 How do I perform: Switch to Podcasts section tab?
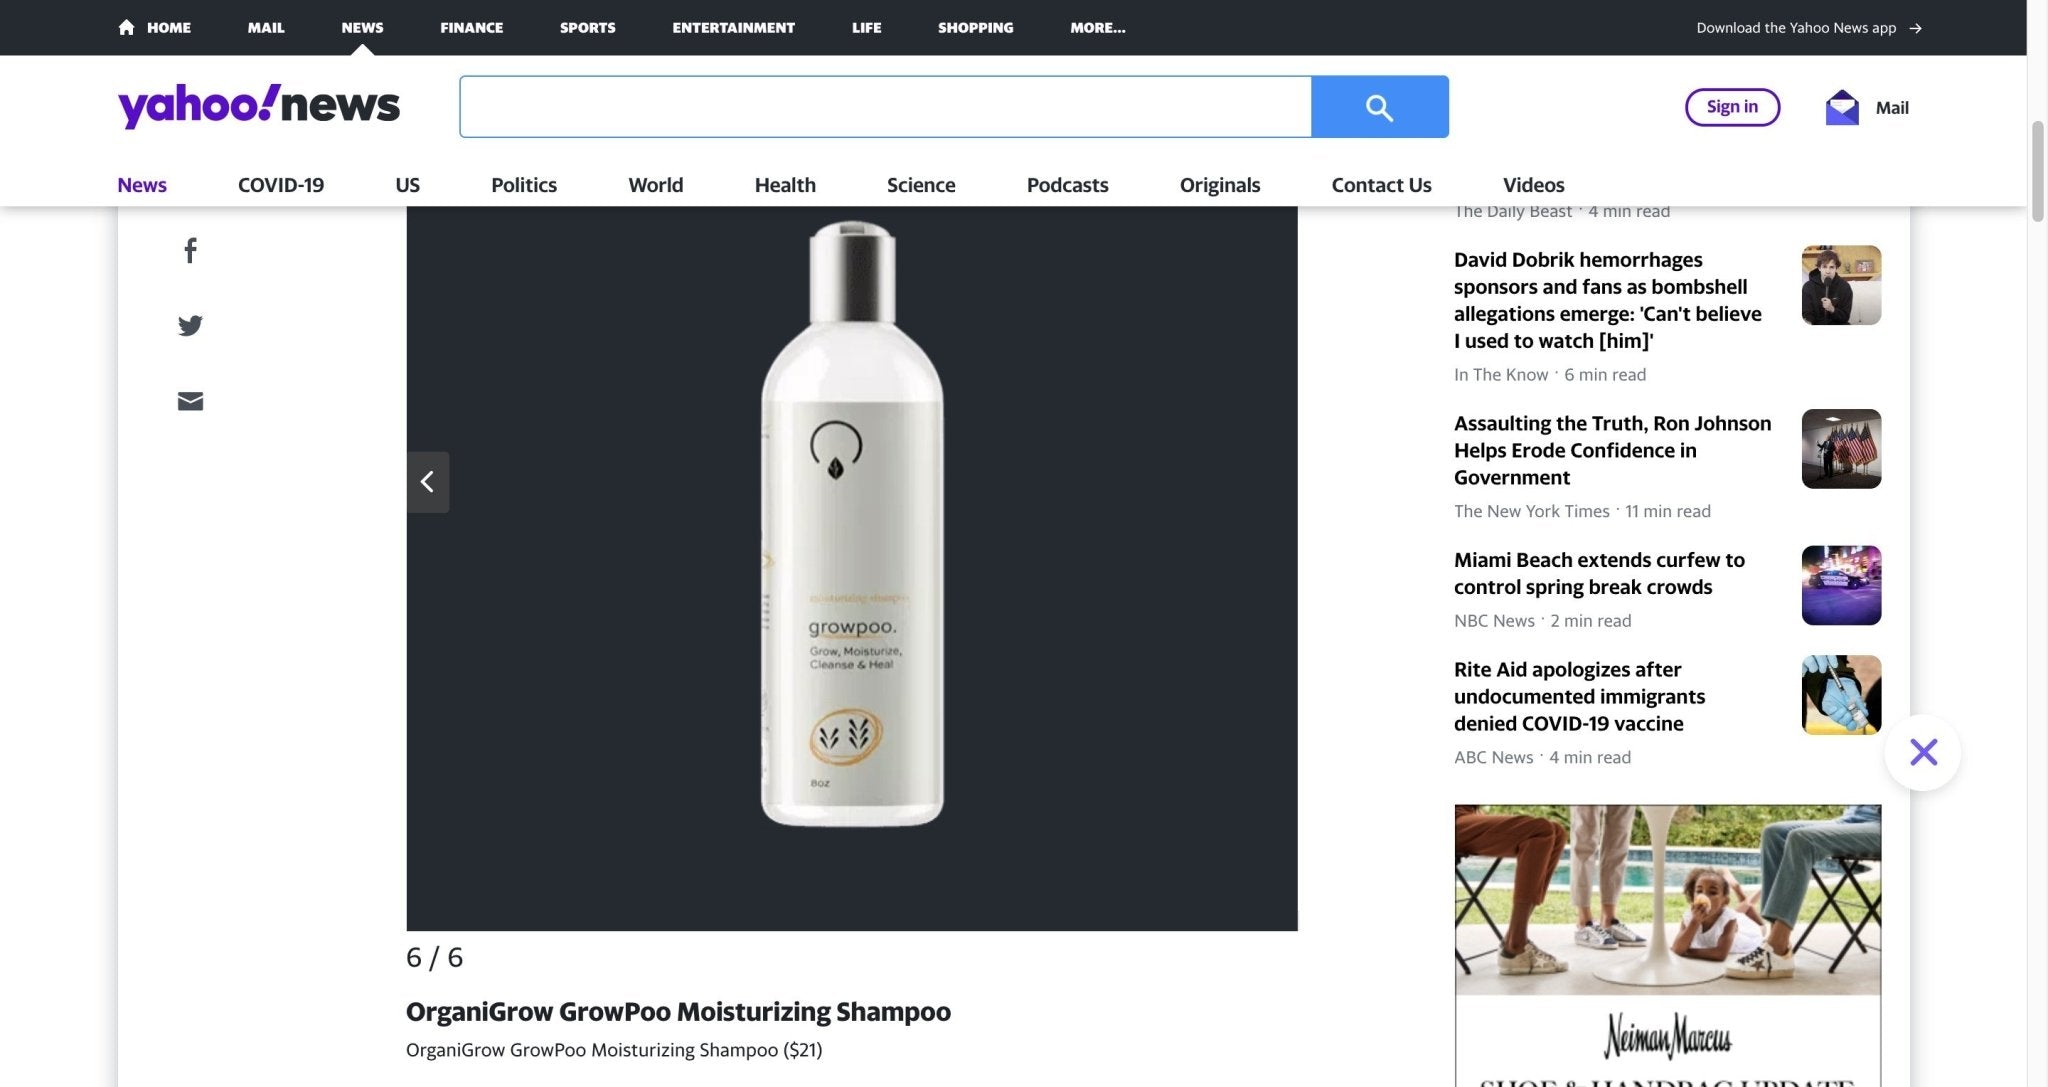click(1067, 185)
